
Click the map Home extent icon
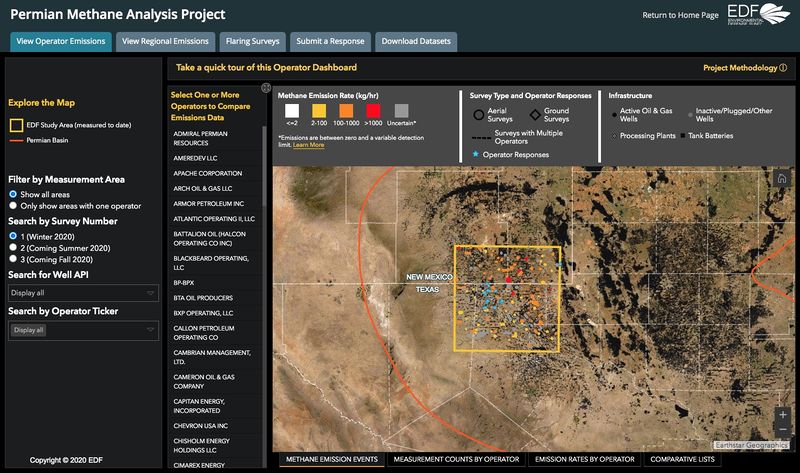[781, 178]
